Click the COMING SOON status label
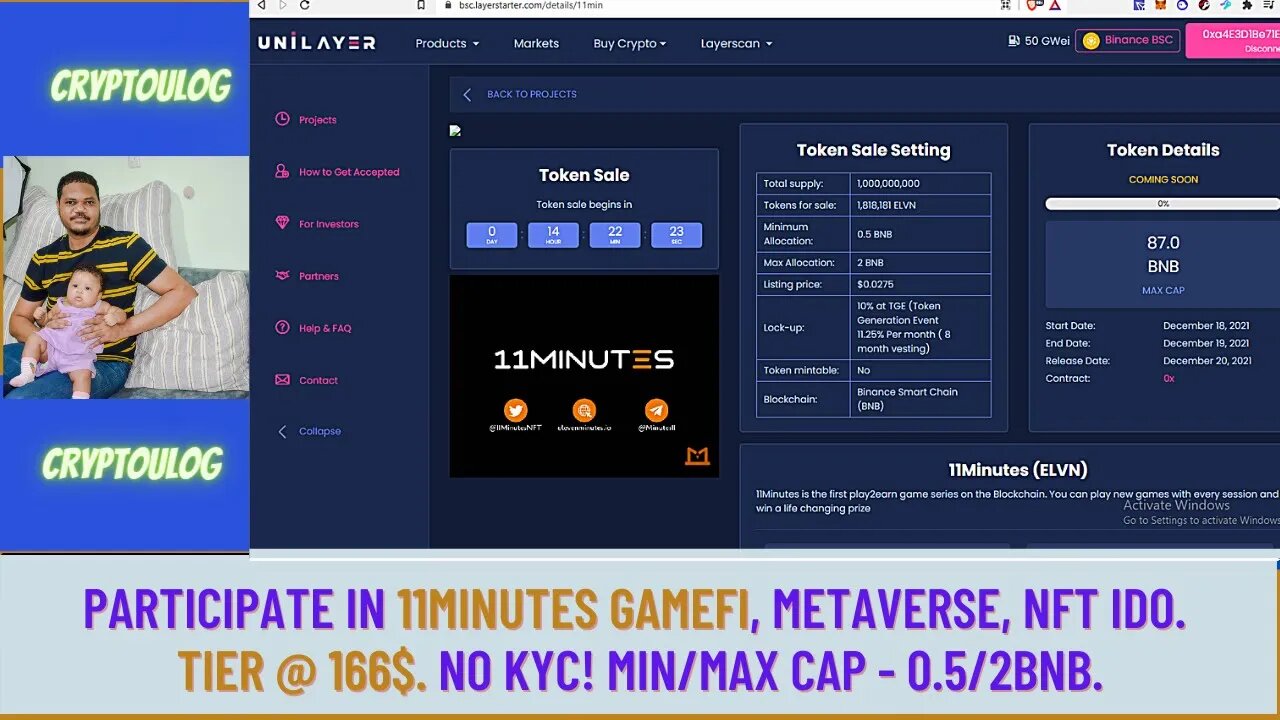1280x720 pixels. coord(1163,180)
